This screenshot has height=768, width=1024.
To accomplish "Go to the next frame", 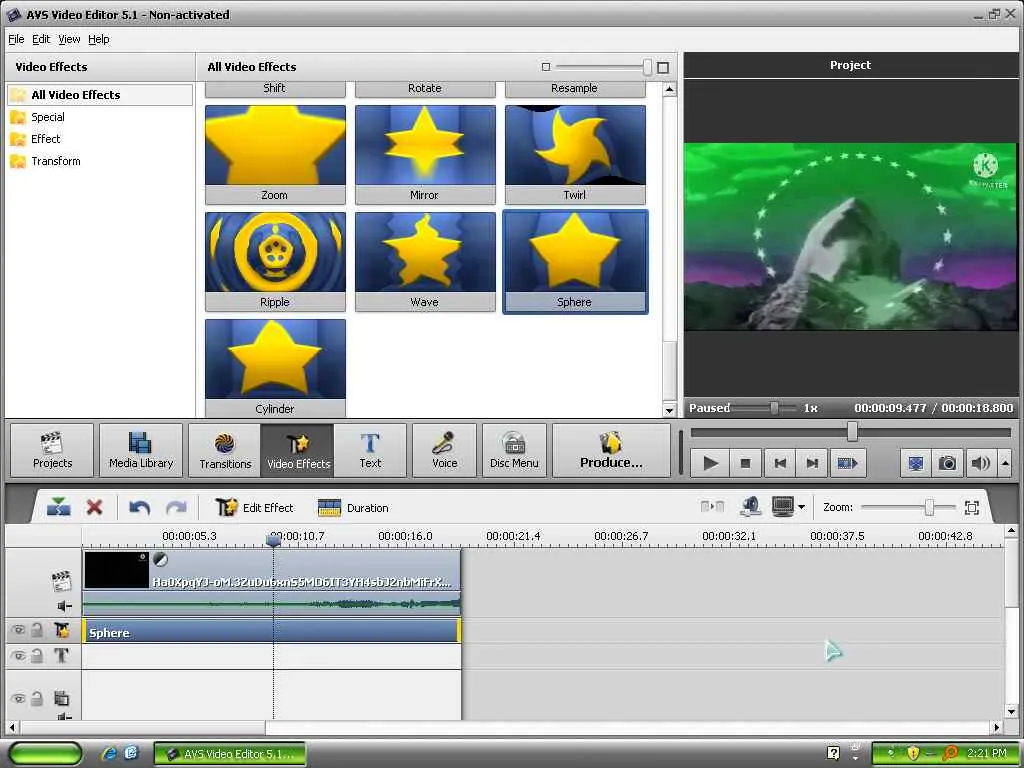I will point(812,463).
